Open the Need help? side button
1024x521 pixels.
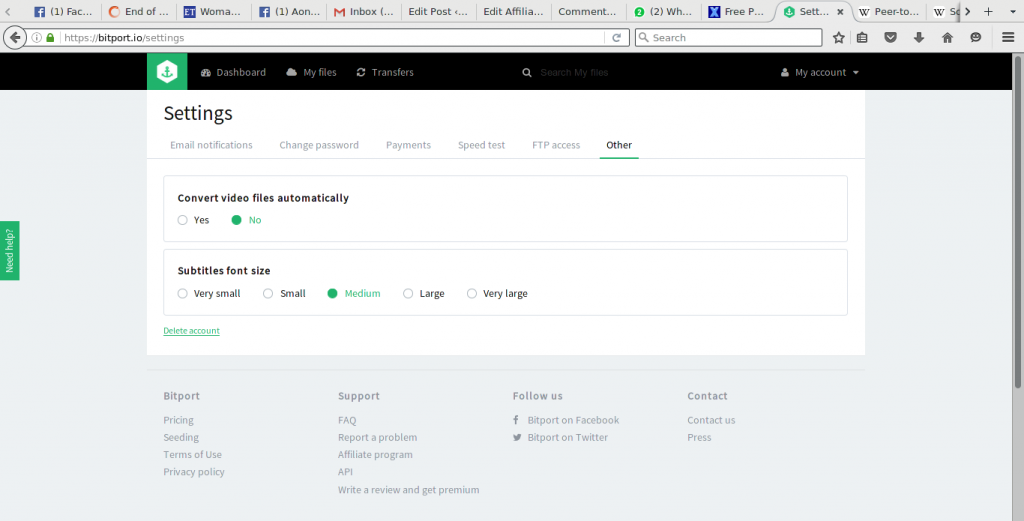[x=9, y=250]
